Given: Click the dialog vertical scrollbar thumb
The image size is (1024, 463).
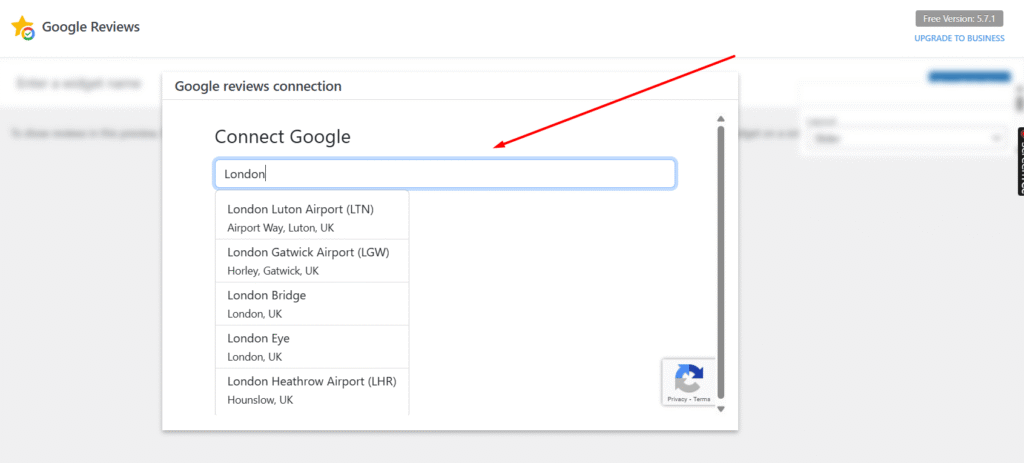Looking at the screenshot, I should (x=721, y=262).
